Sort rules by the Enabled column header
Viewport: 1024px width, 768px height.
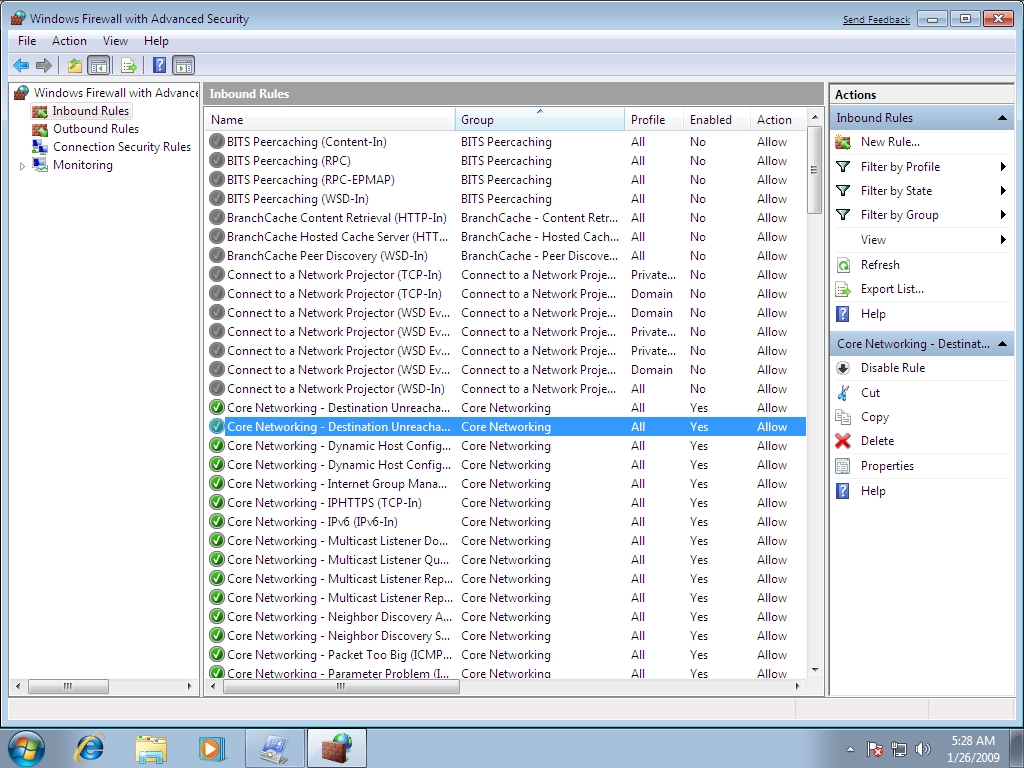pyautogui.click(x=711, y=120)
